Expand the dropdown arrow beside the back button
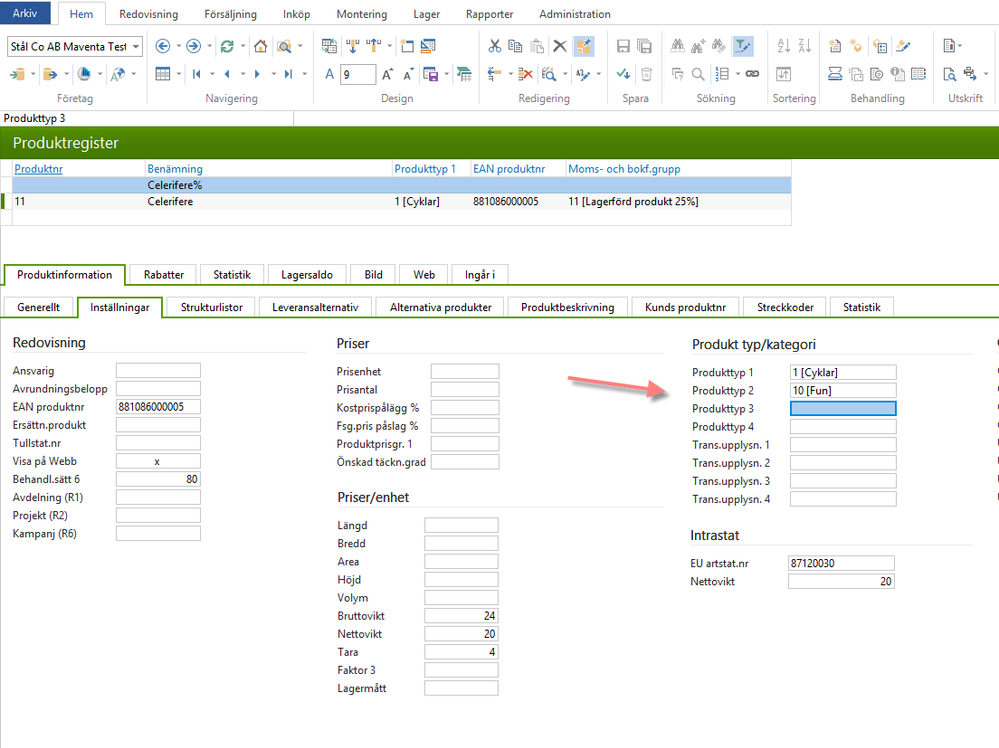Viewport: 999px width, 748px height. (x=178, y=46)
